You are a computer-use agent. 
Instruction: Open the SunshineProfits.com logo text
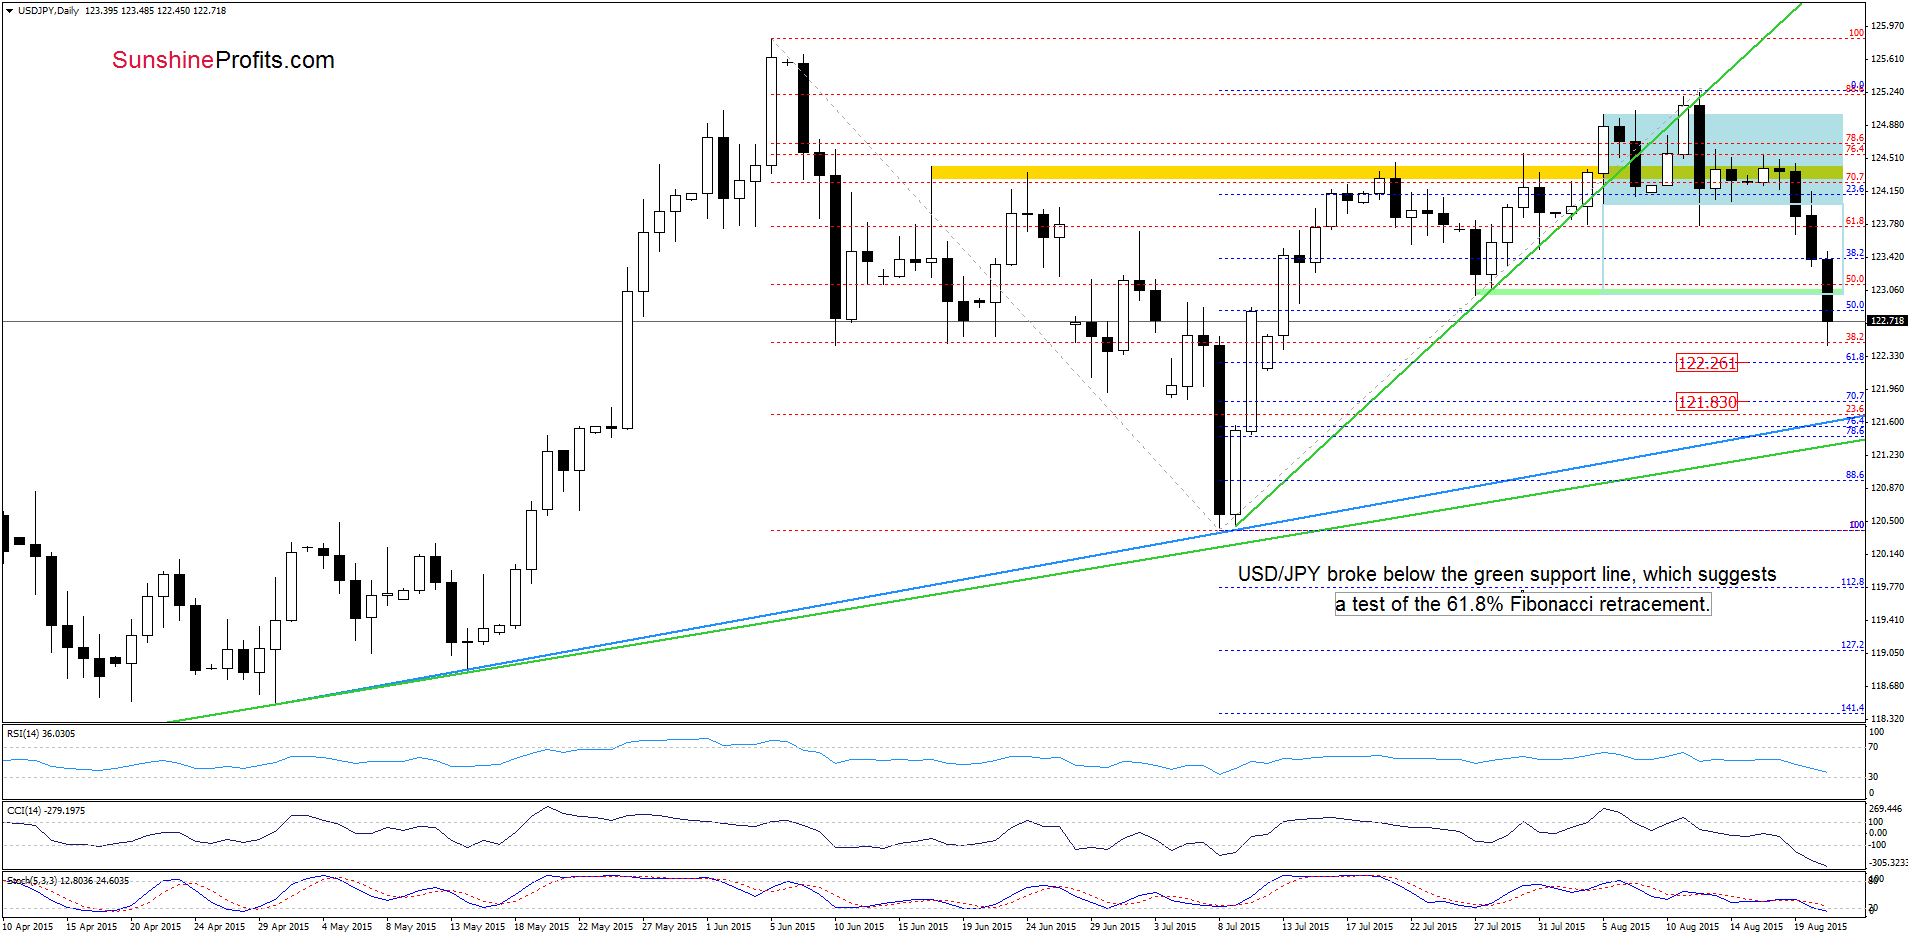tap(223, 60)
